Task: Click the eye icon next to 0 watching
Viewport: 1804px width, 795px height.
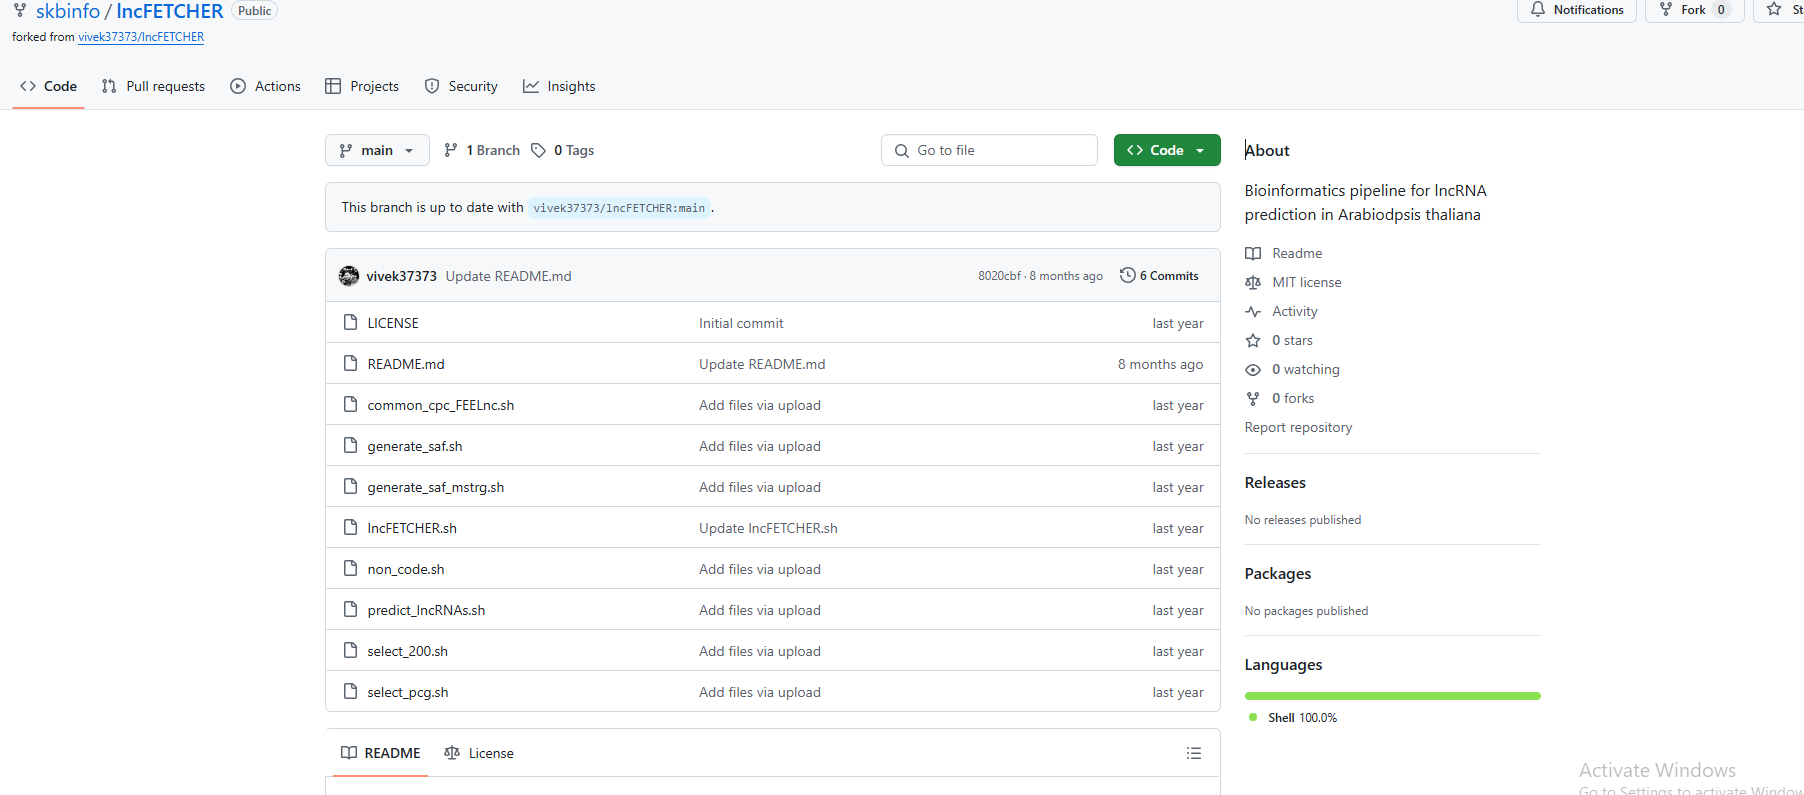Action: [1253, 369]
